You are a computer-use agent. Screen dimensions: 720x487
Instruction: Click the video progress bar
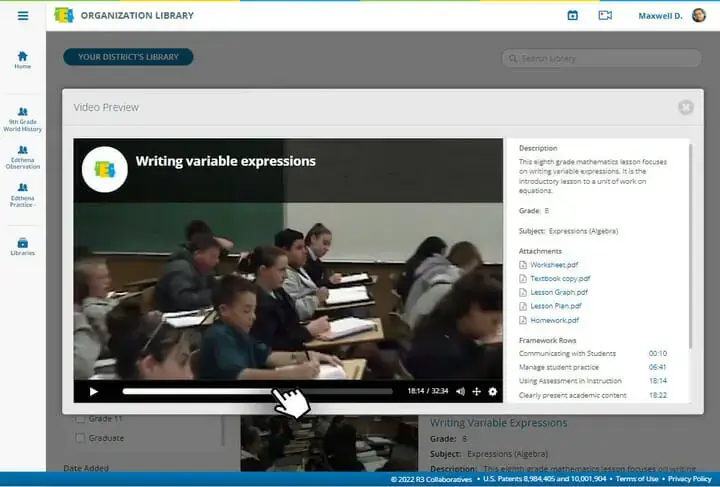click(258, 392)
